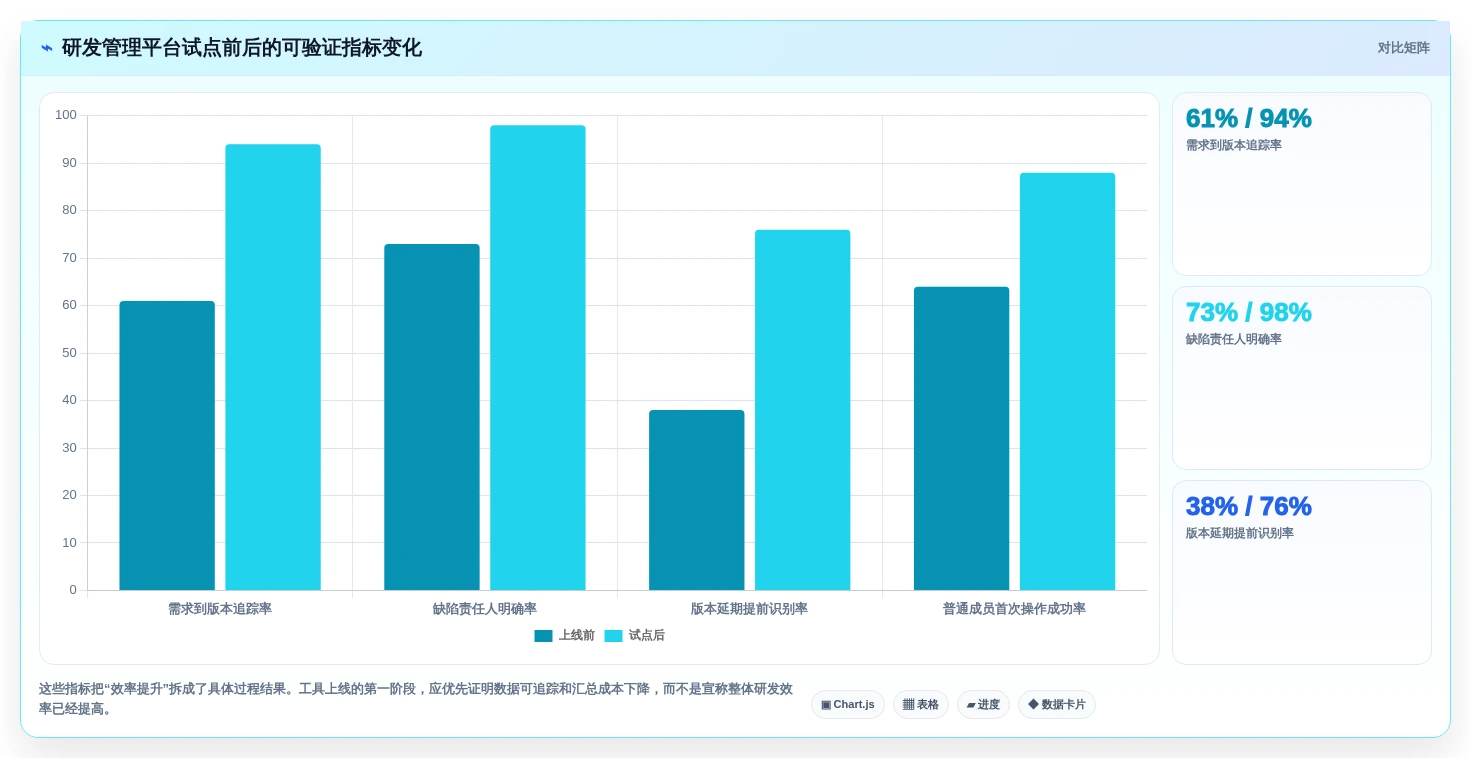Click the title 研发管理平台试点前后的可验证指标变化
This screenshot has height=758, width=1471.
tap(242, 48)
